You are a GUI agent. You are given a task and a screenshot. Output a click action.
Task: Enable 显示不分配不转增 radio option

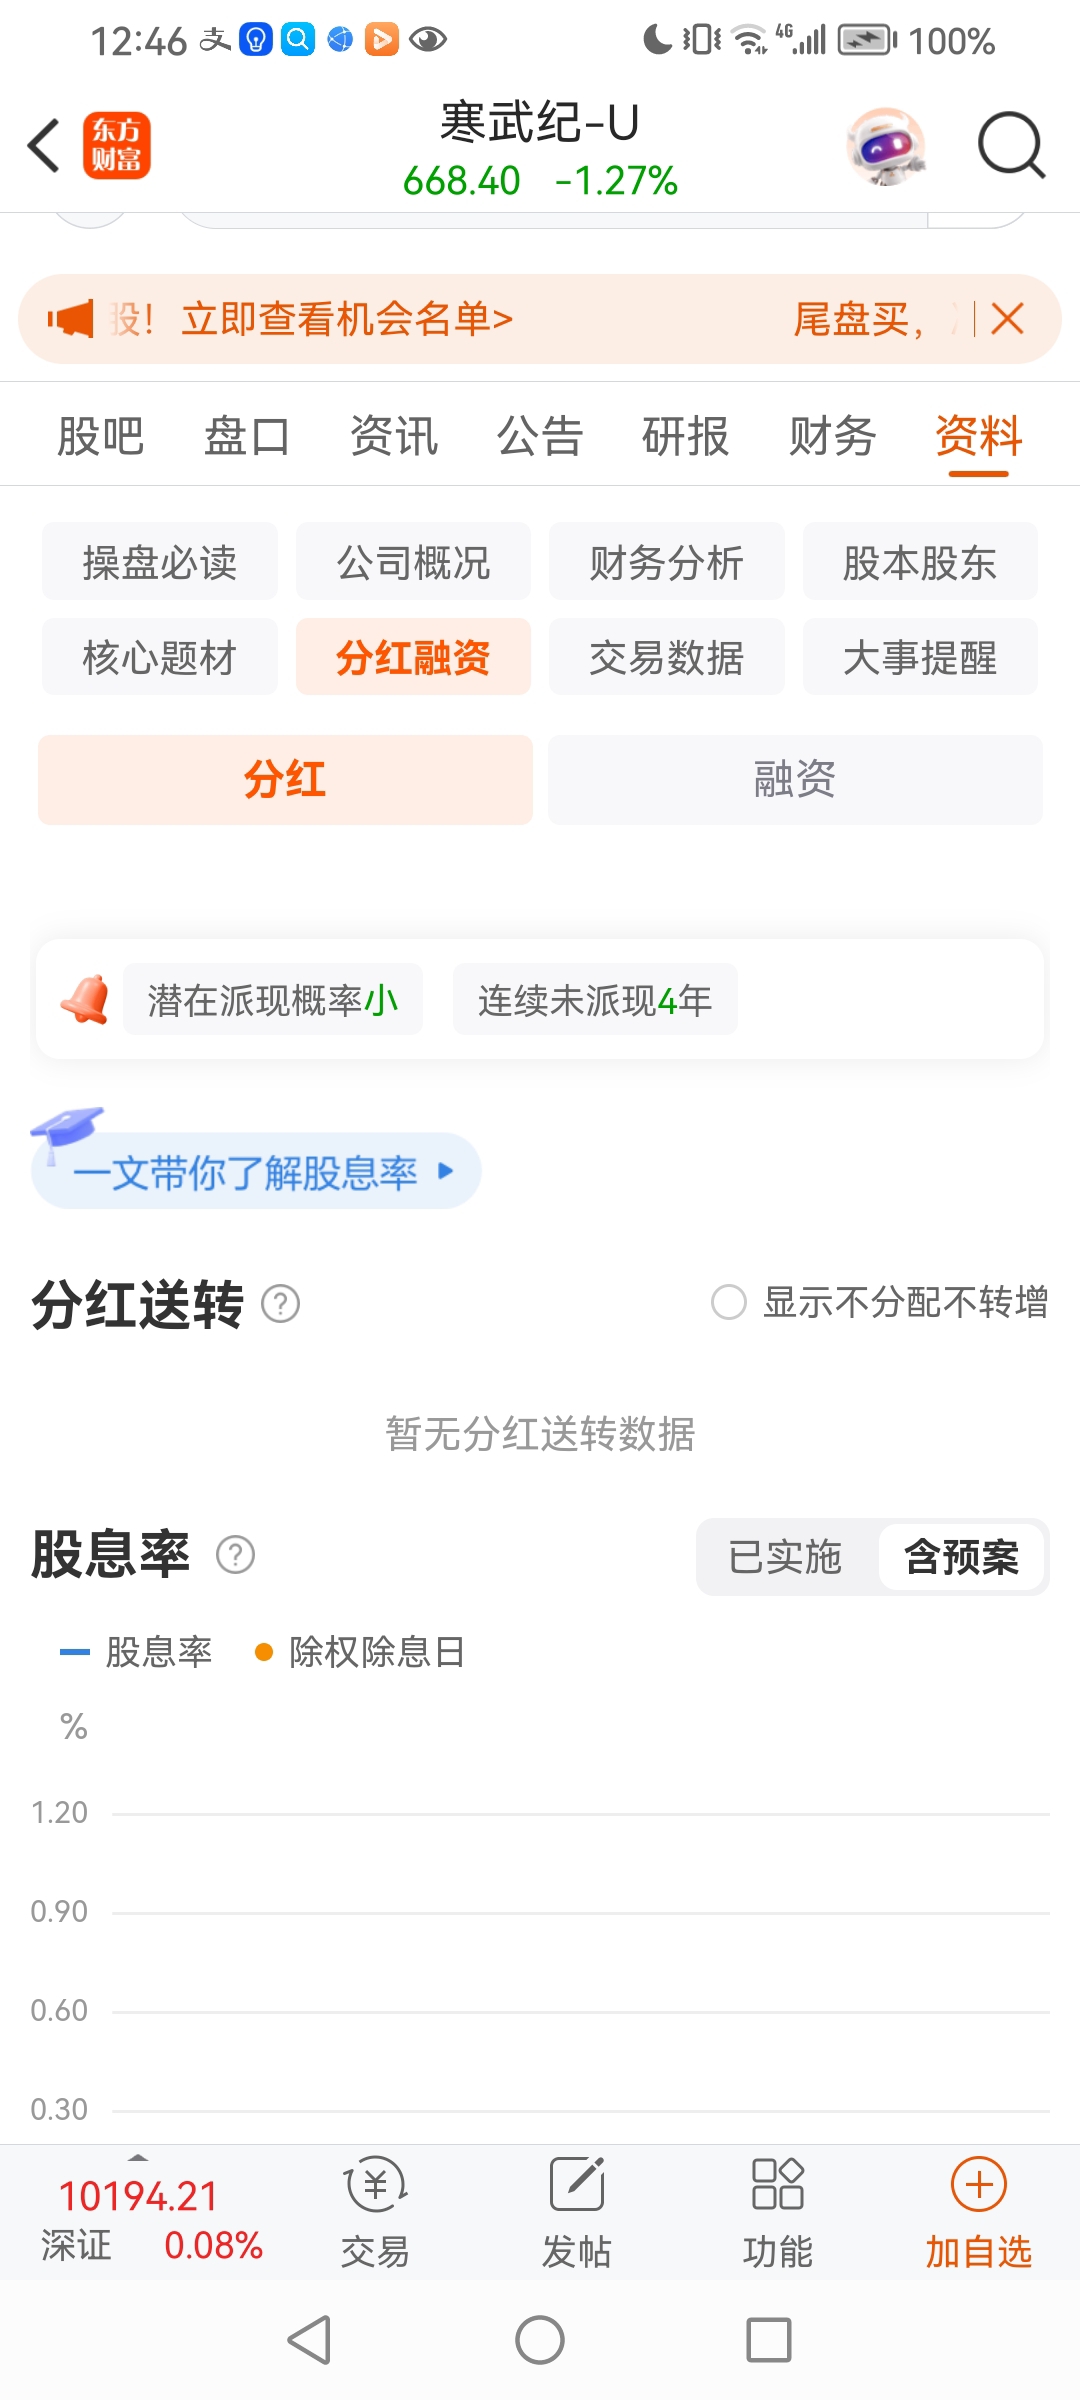(x=729, y=1302)
